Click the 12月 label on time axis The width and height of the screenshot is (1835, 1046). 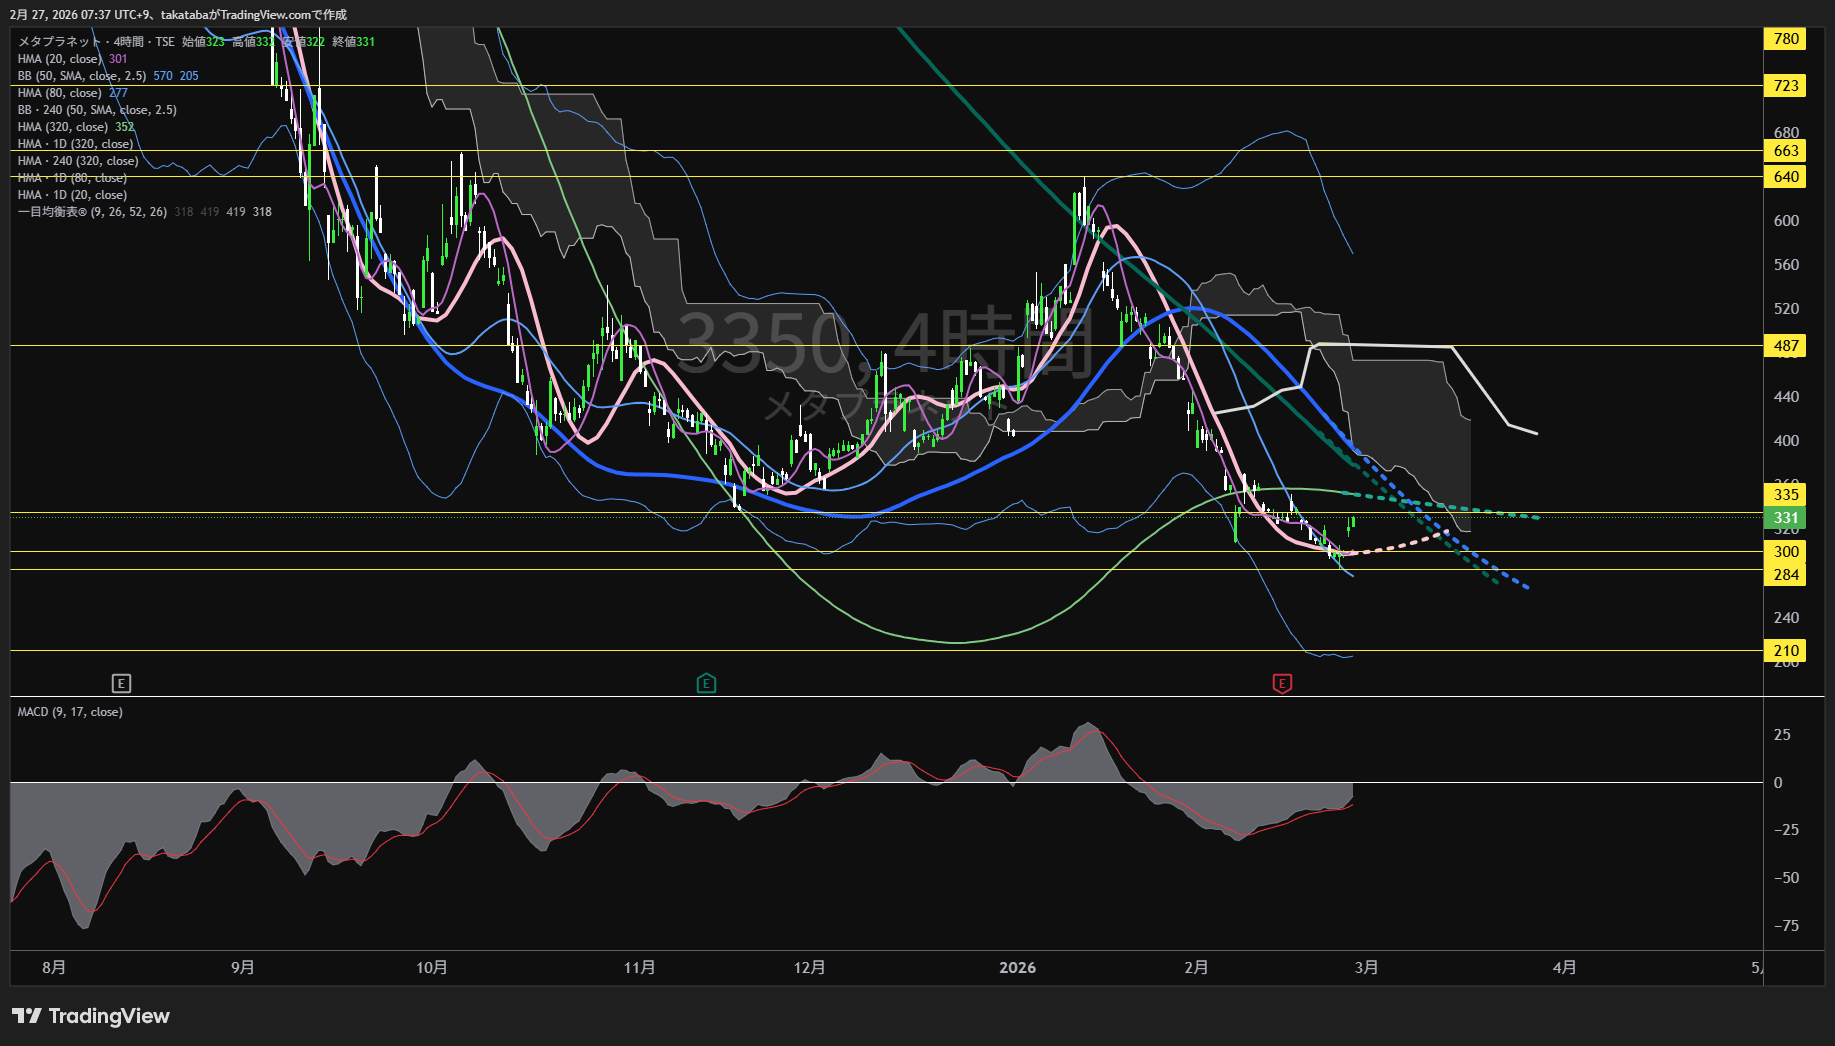(x=809, y=968)
